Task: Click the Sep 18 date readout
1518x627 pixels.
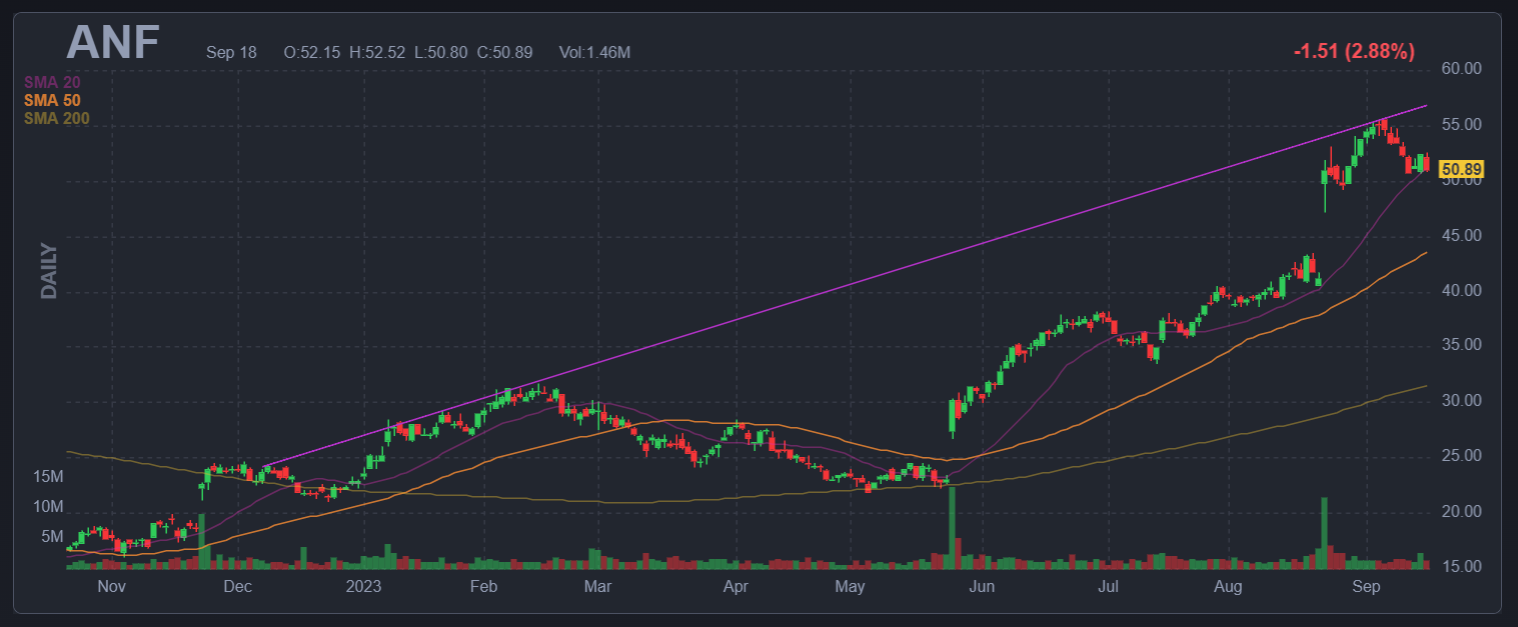Action: click(x=231, y=52)
